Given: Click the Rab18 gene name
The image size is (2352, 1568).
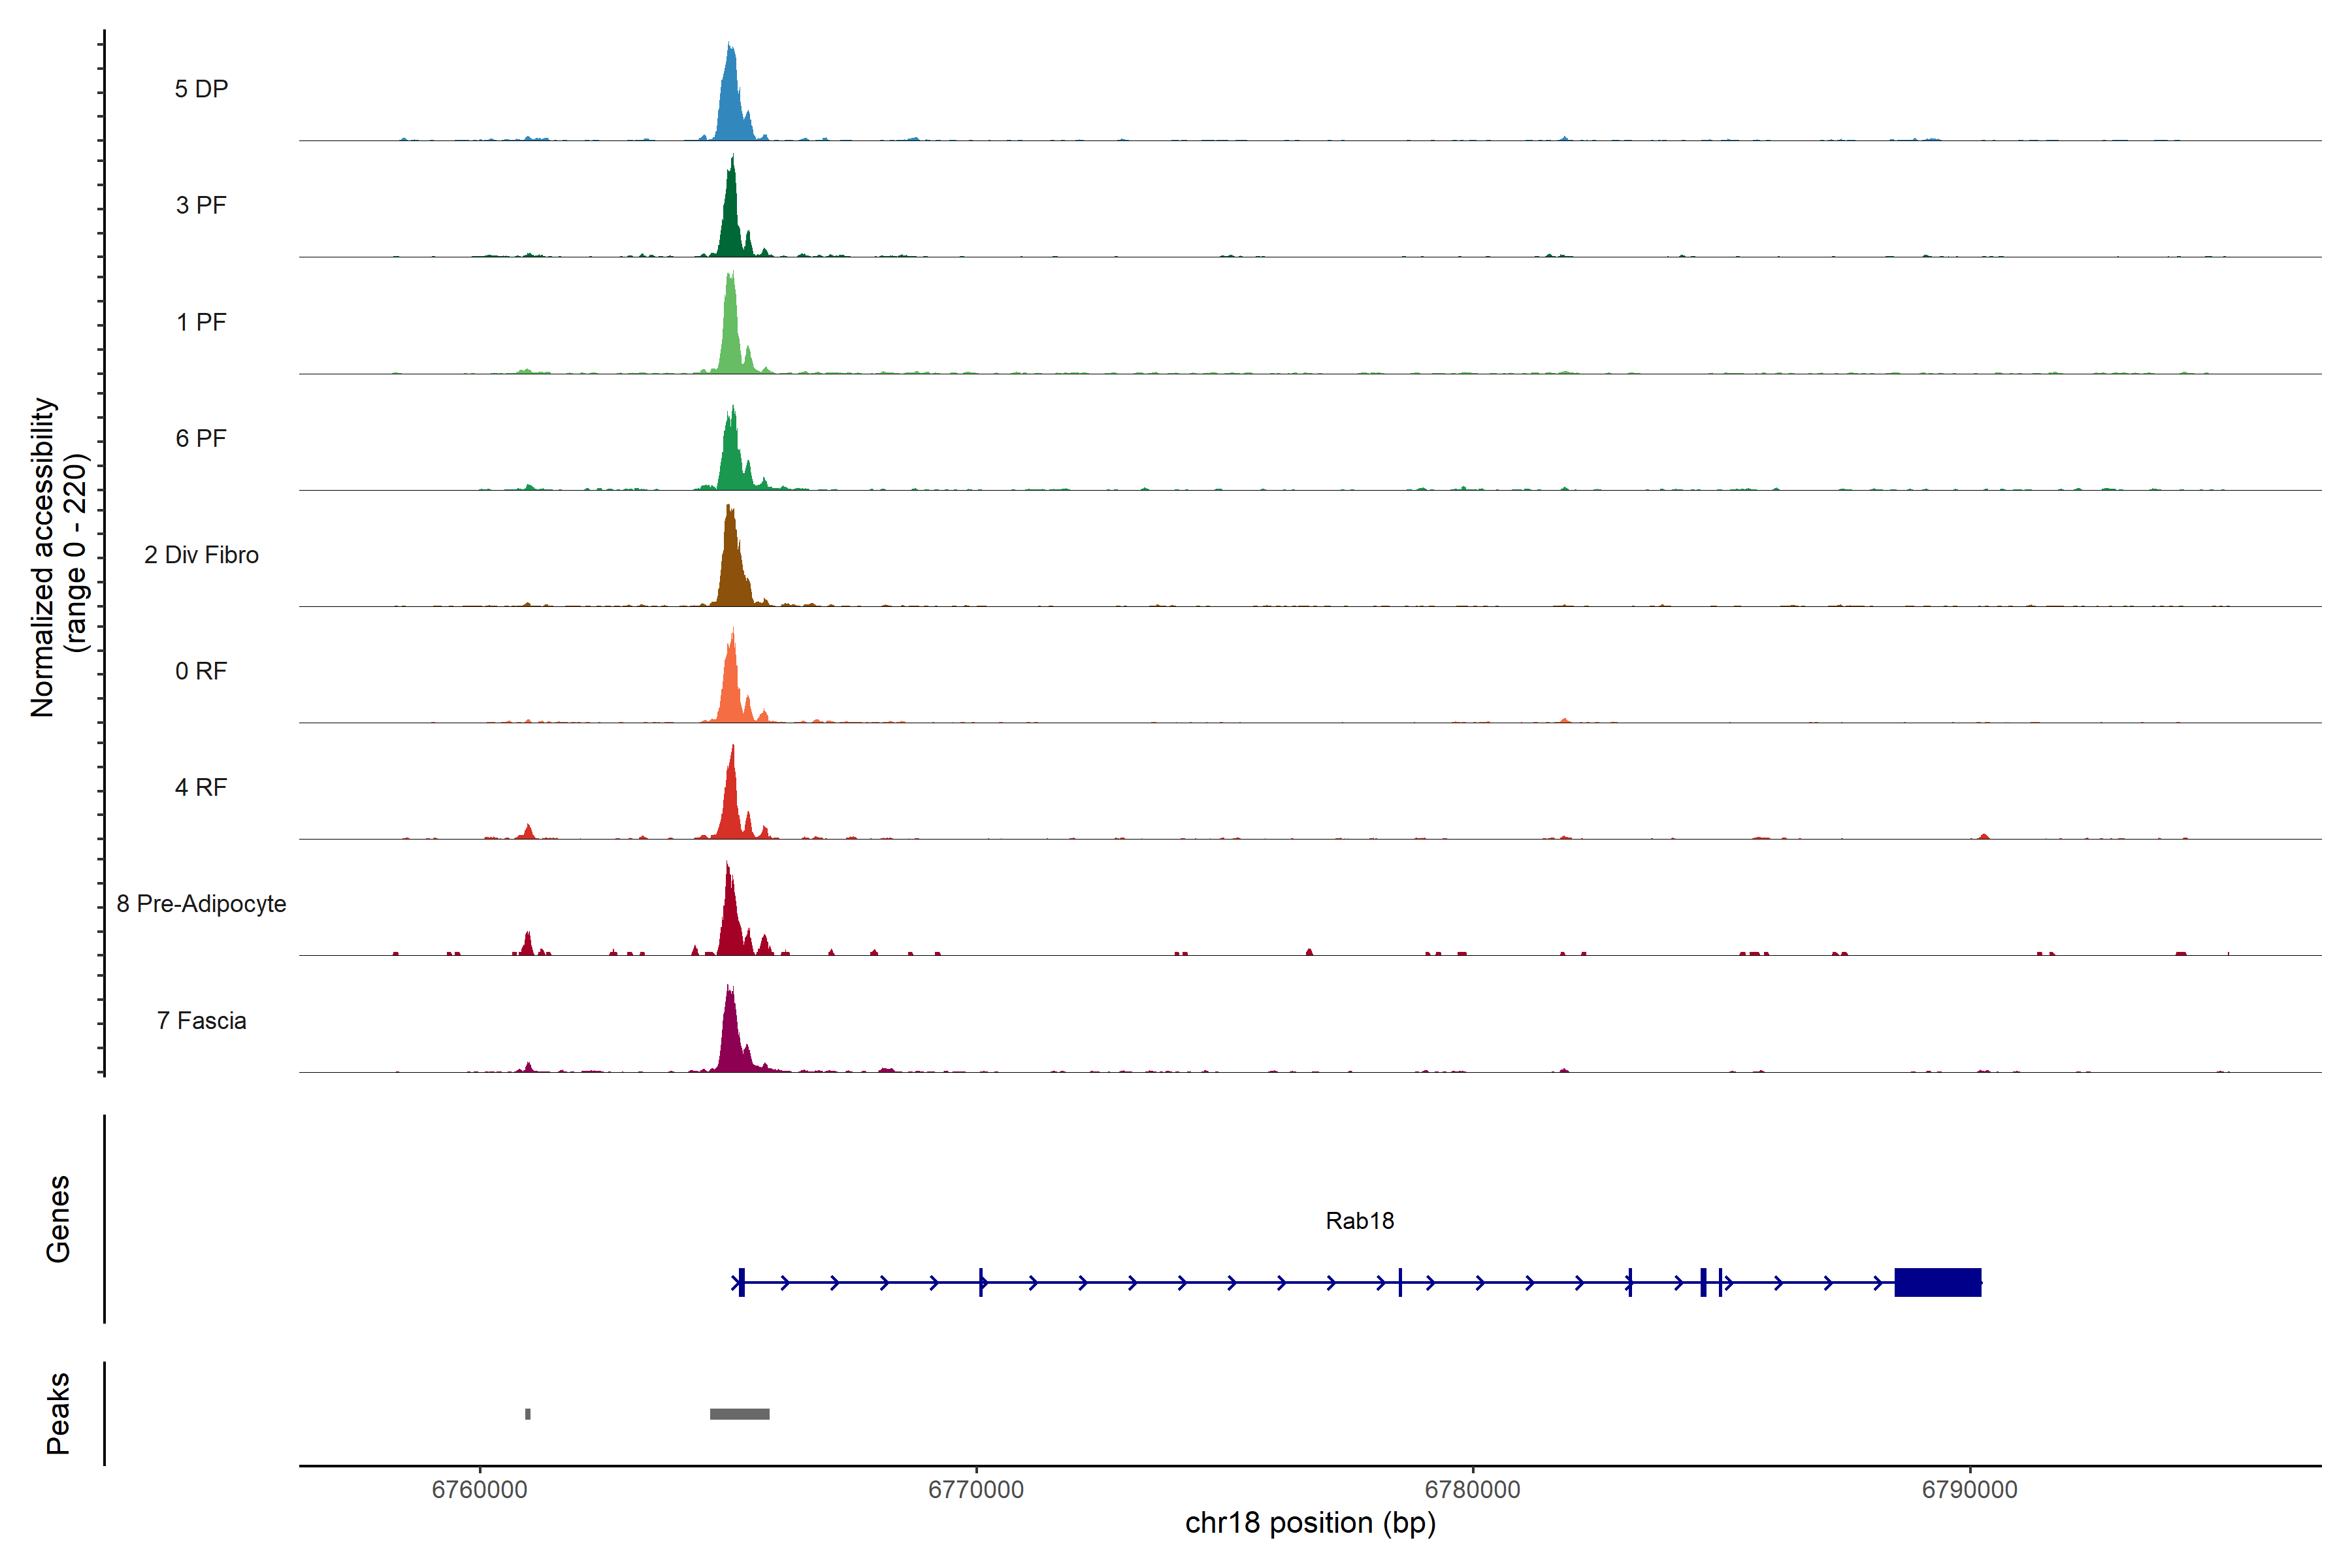Looking at the screenshot, I should tap(1359, 1220).
